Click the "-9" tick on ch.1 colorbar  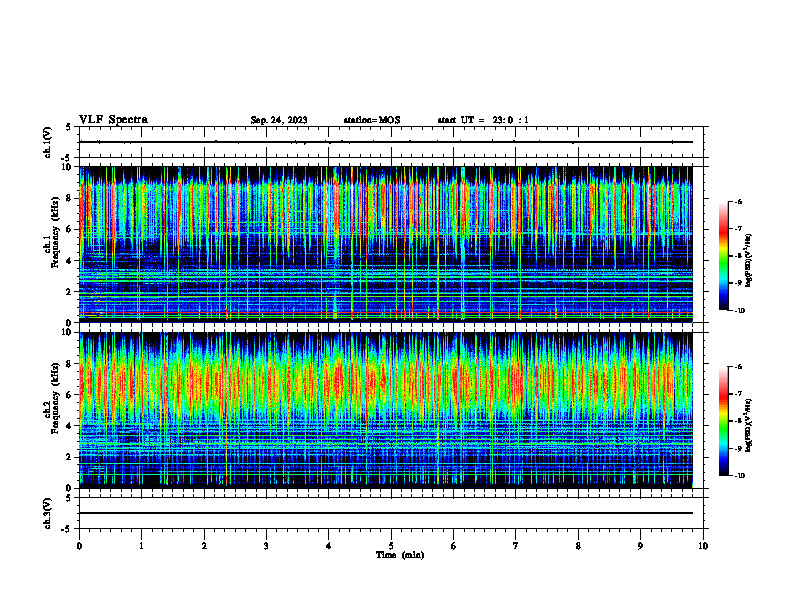[x=738, y=283]
